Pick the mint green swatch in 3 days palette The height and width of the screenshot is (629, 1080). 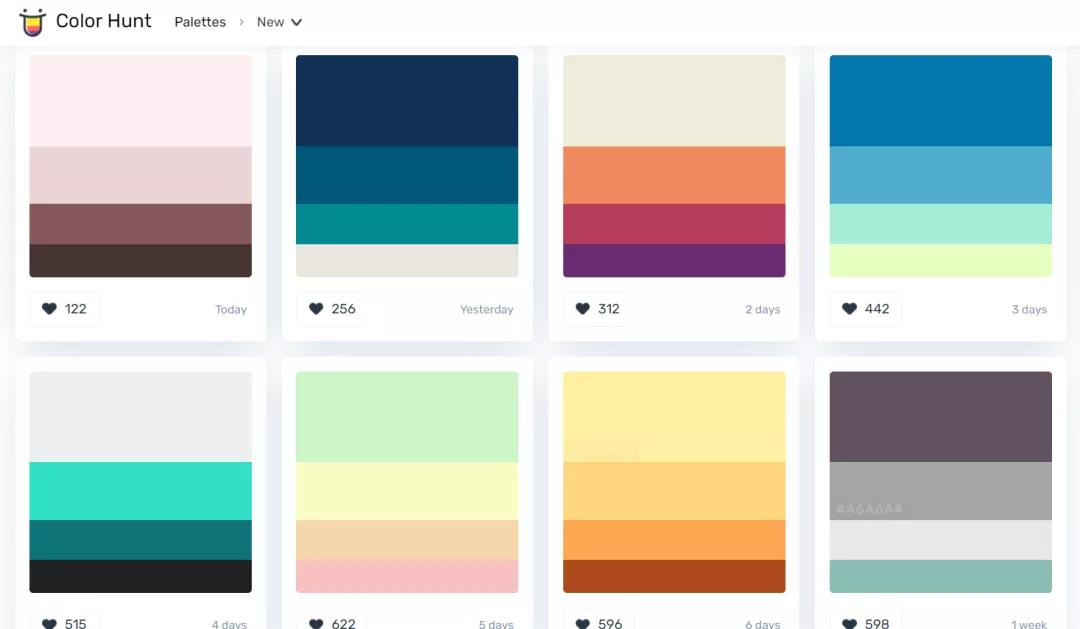(940, 224)
